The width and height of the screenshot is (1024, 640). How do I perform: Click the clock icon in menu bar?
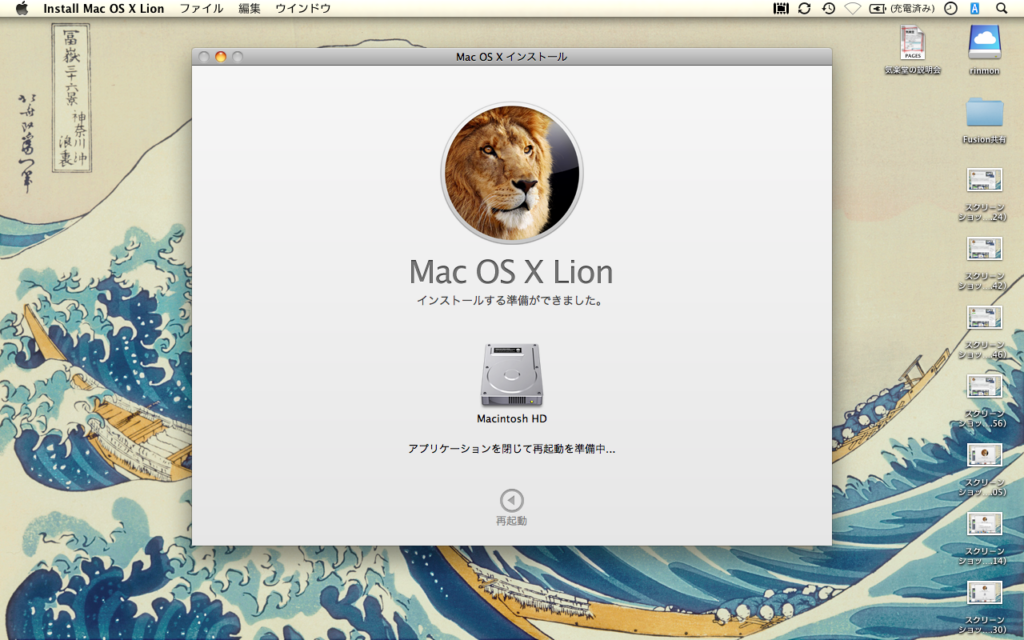click(x=950, y=8)
